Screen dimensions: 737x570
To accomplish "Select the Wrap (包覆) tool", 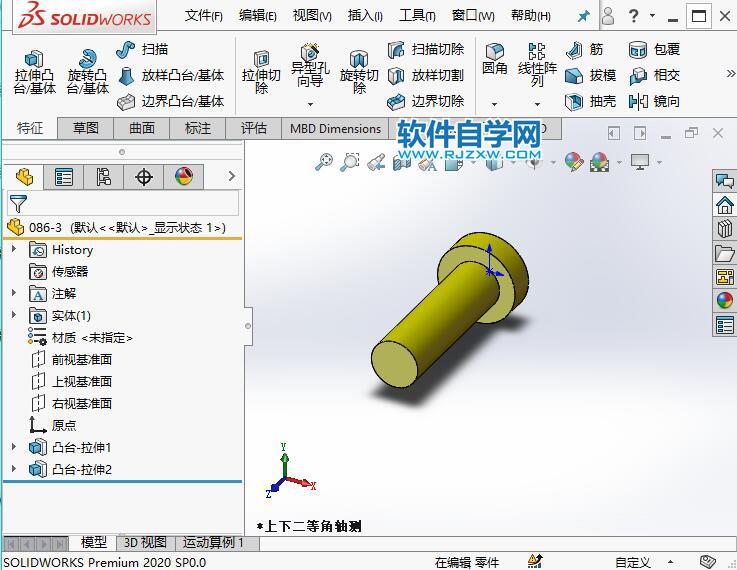I will (654, 49).
